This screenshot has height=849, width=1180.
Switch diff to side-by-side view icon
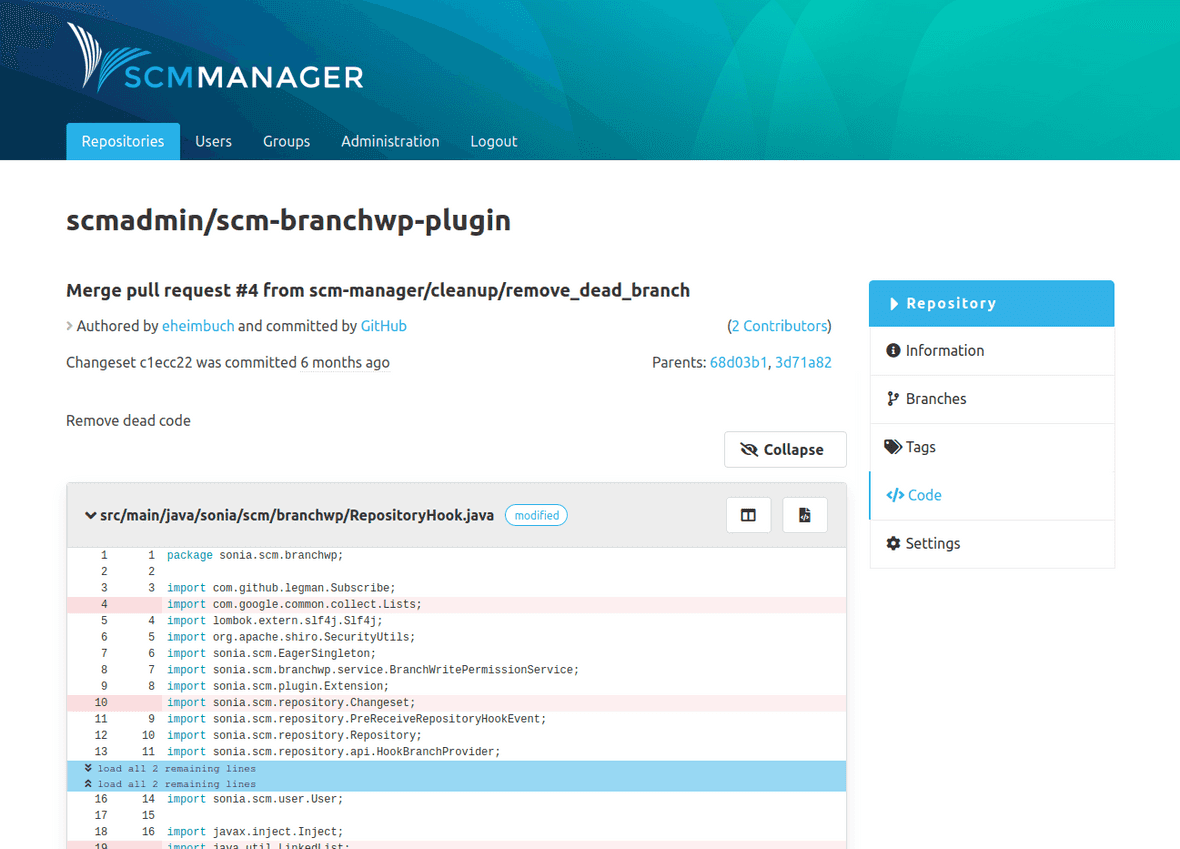[x=748, y=514]
